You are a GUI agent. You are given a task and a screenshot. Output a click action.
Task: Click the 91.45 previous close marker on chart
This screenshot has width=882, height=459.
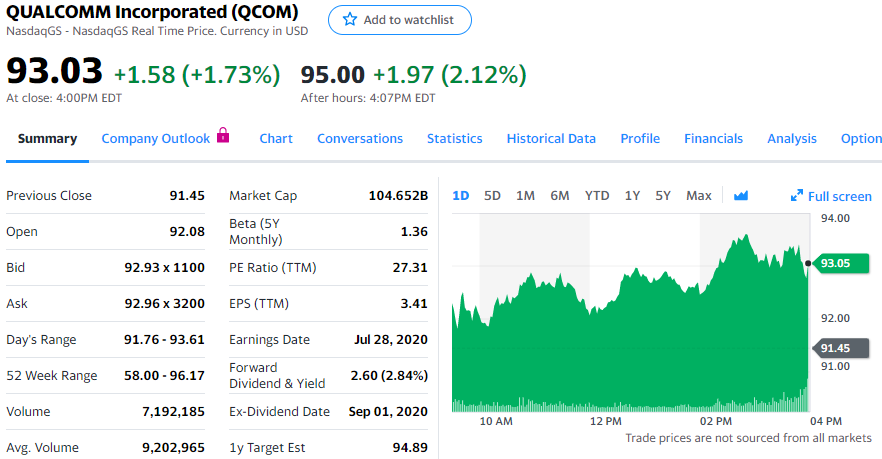(x=842, y=348)
